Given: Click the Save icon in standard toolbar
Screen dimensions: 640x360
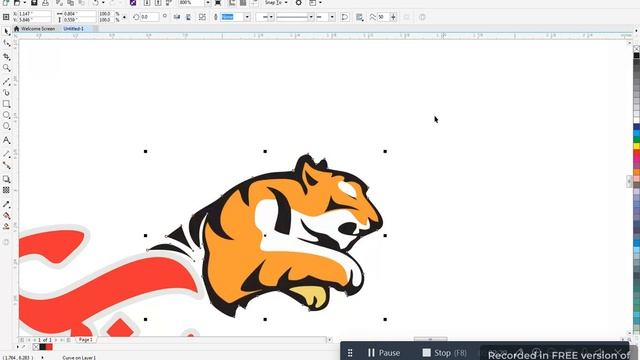Looking at the screenshot, I should coord(34,3).
